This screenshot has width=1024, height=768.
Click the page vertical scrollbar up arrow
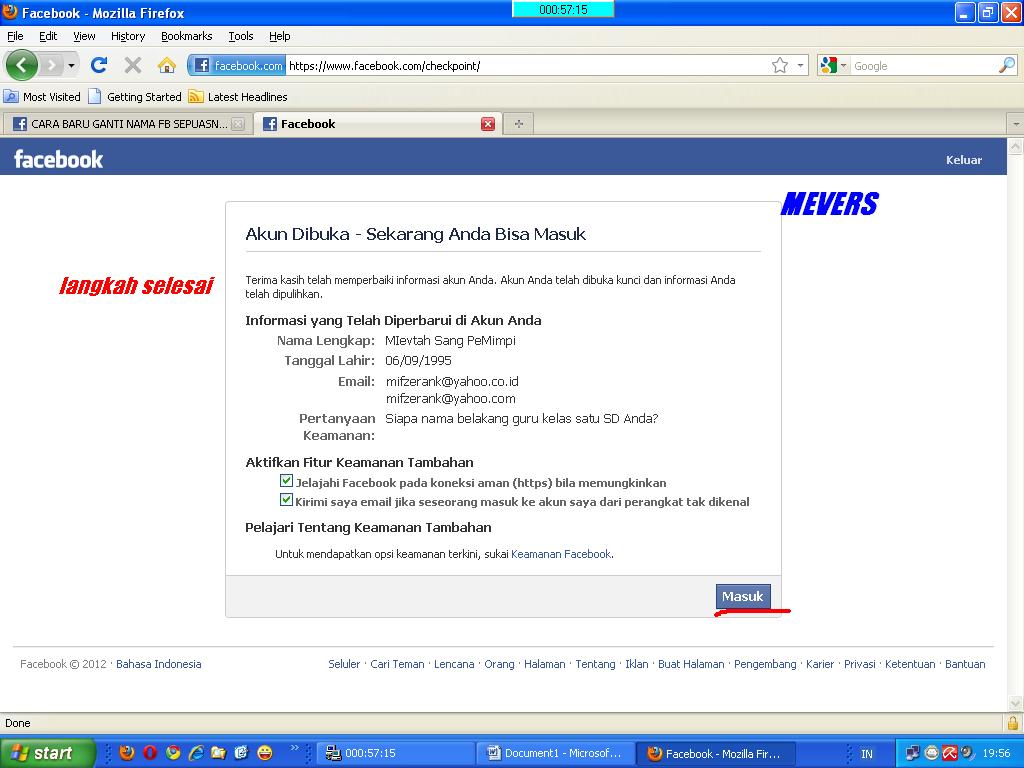[x=1016, y=146]
